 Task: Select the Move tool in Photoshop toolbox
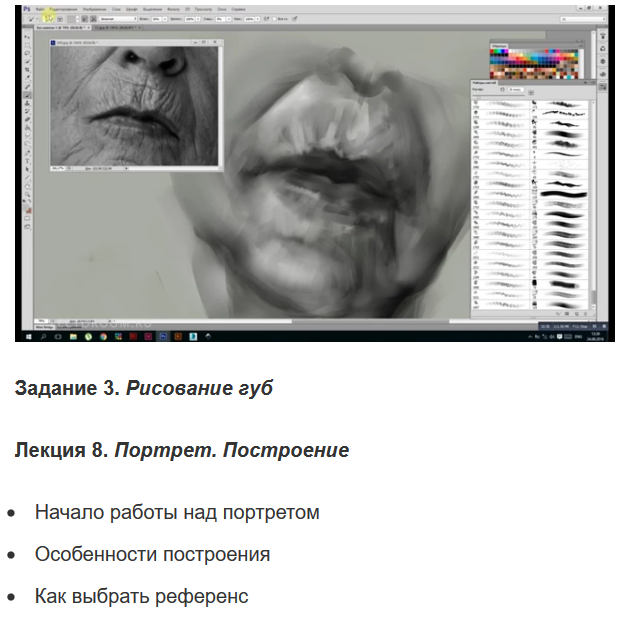coord(27,37)
